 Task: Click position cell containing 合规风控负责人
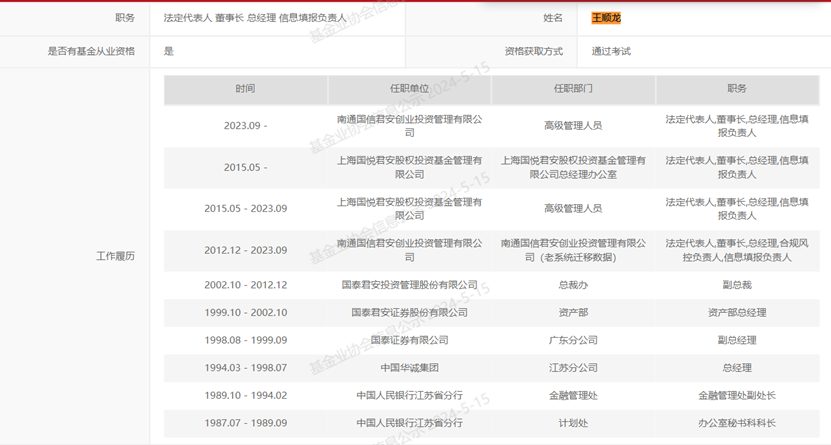[737, 250]
